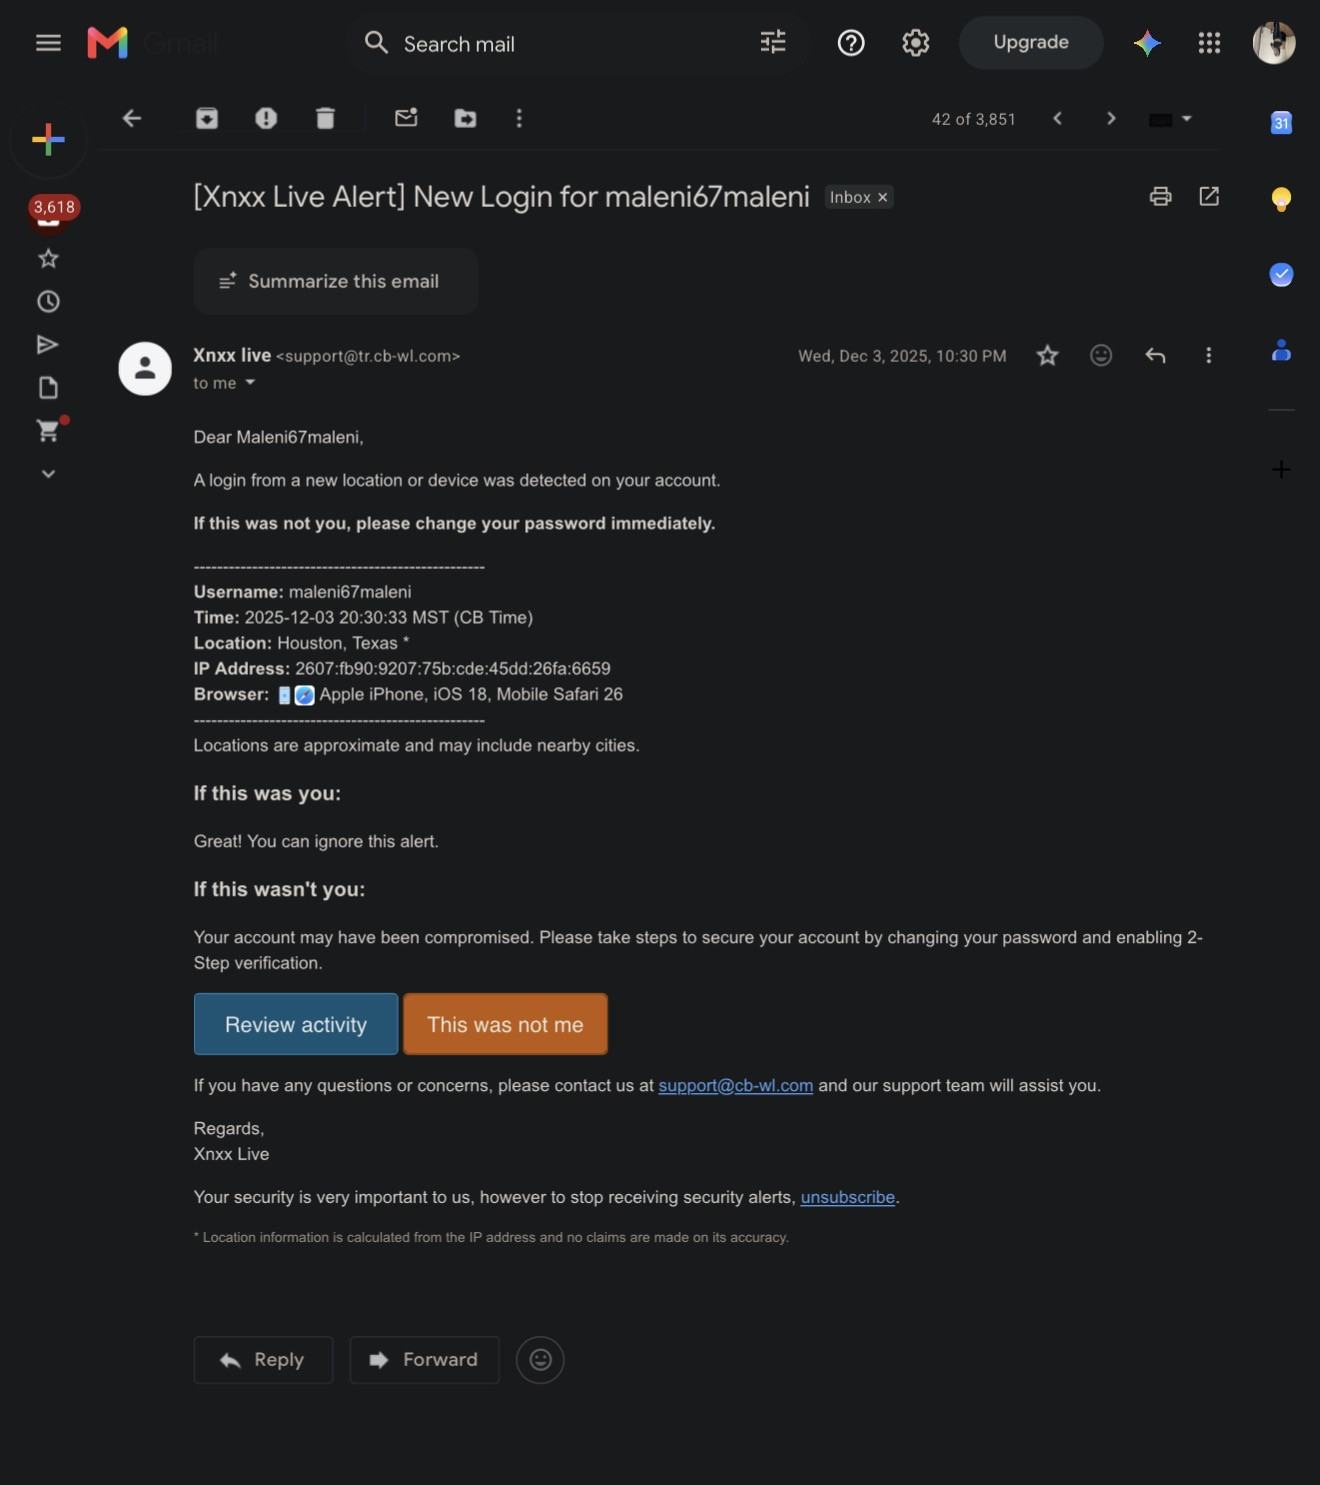Image resolution: width=1320 pixels, height=1485 pixels.
Task: Delete the email with the trash icon
Action: click(x=325, y=119)
